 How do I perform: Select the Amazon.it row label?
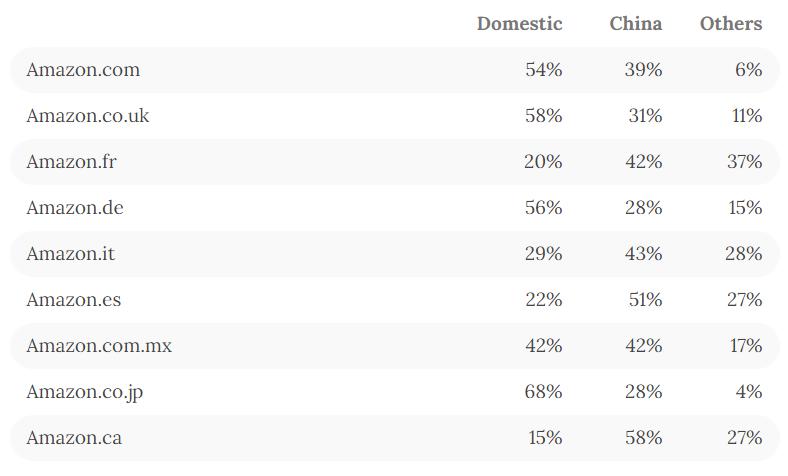tap(70, 254)
